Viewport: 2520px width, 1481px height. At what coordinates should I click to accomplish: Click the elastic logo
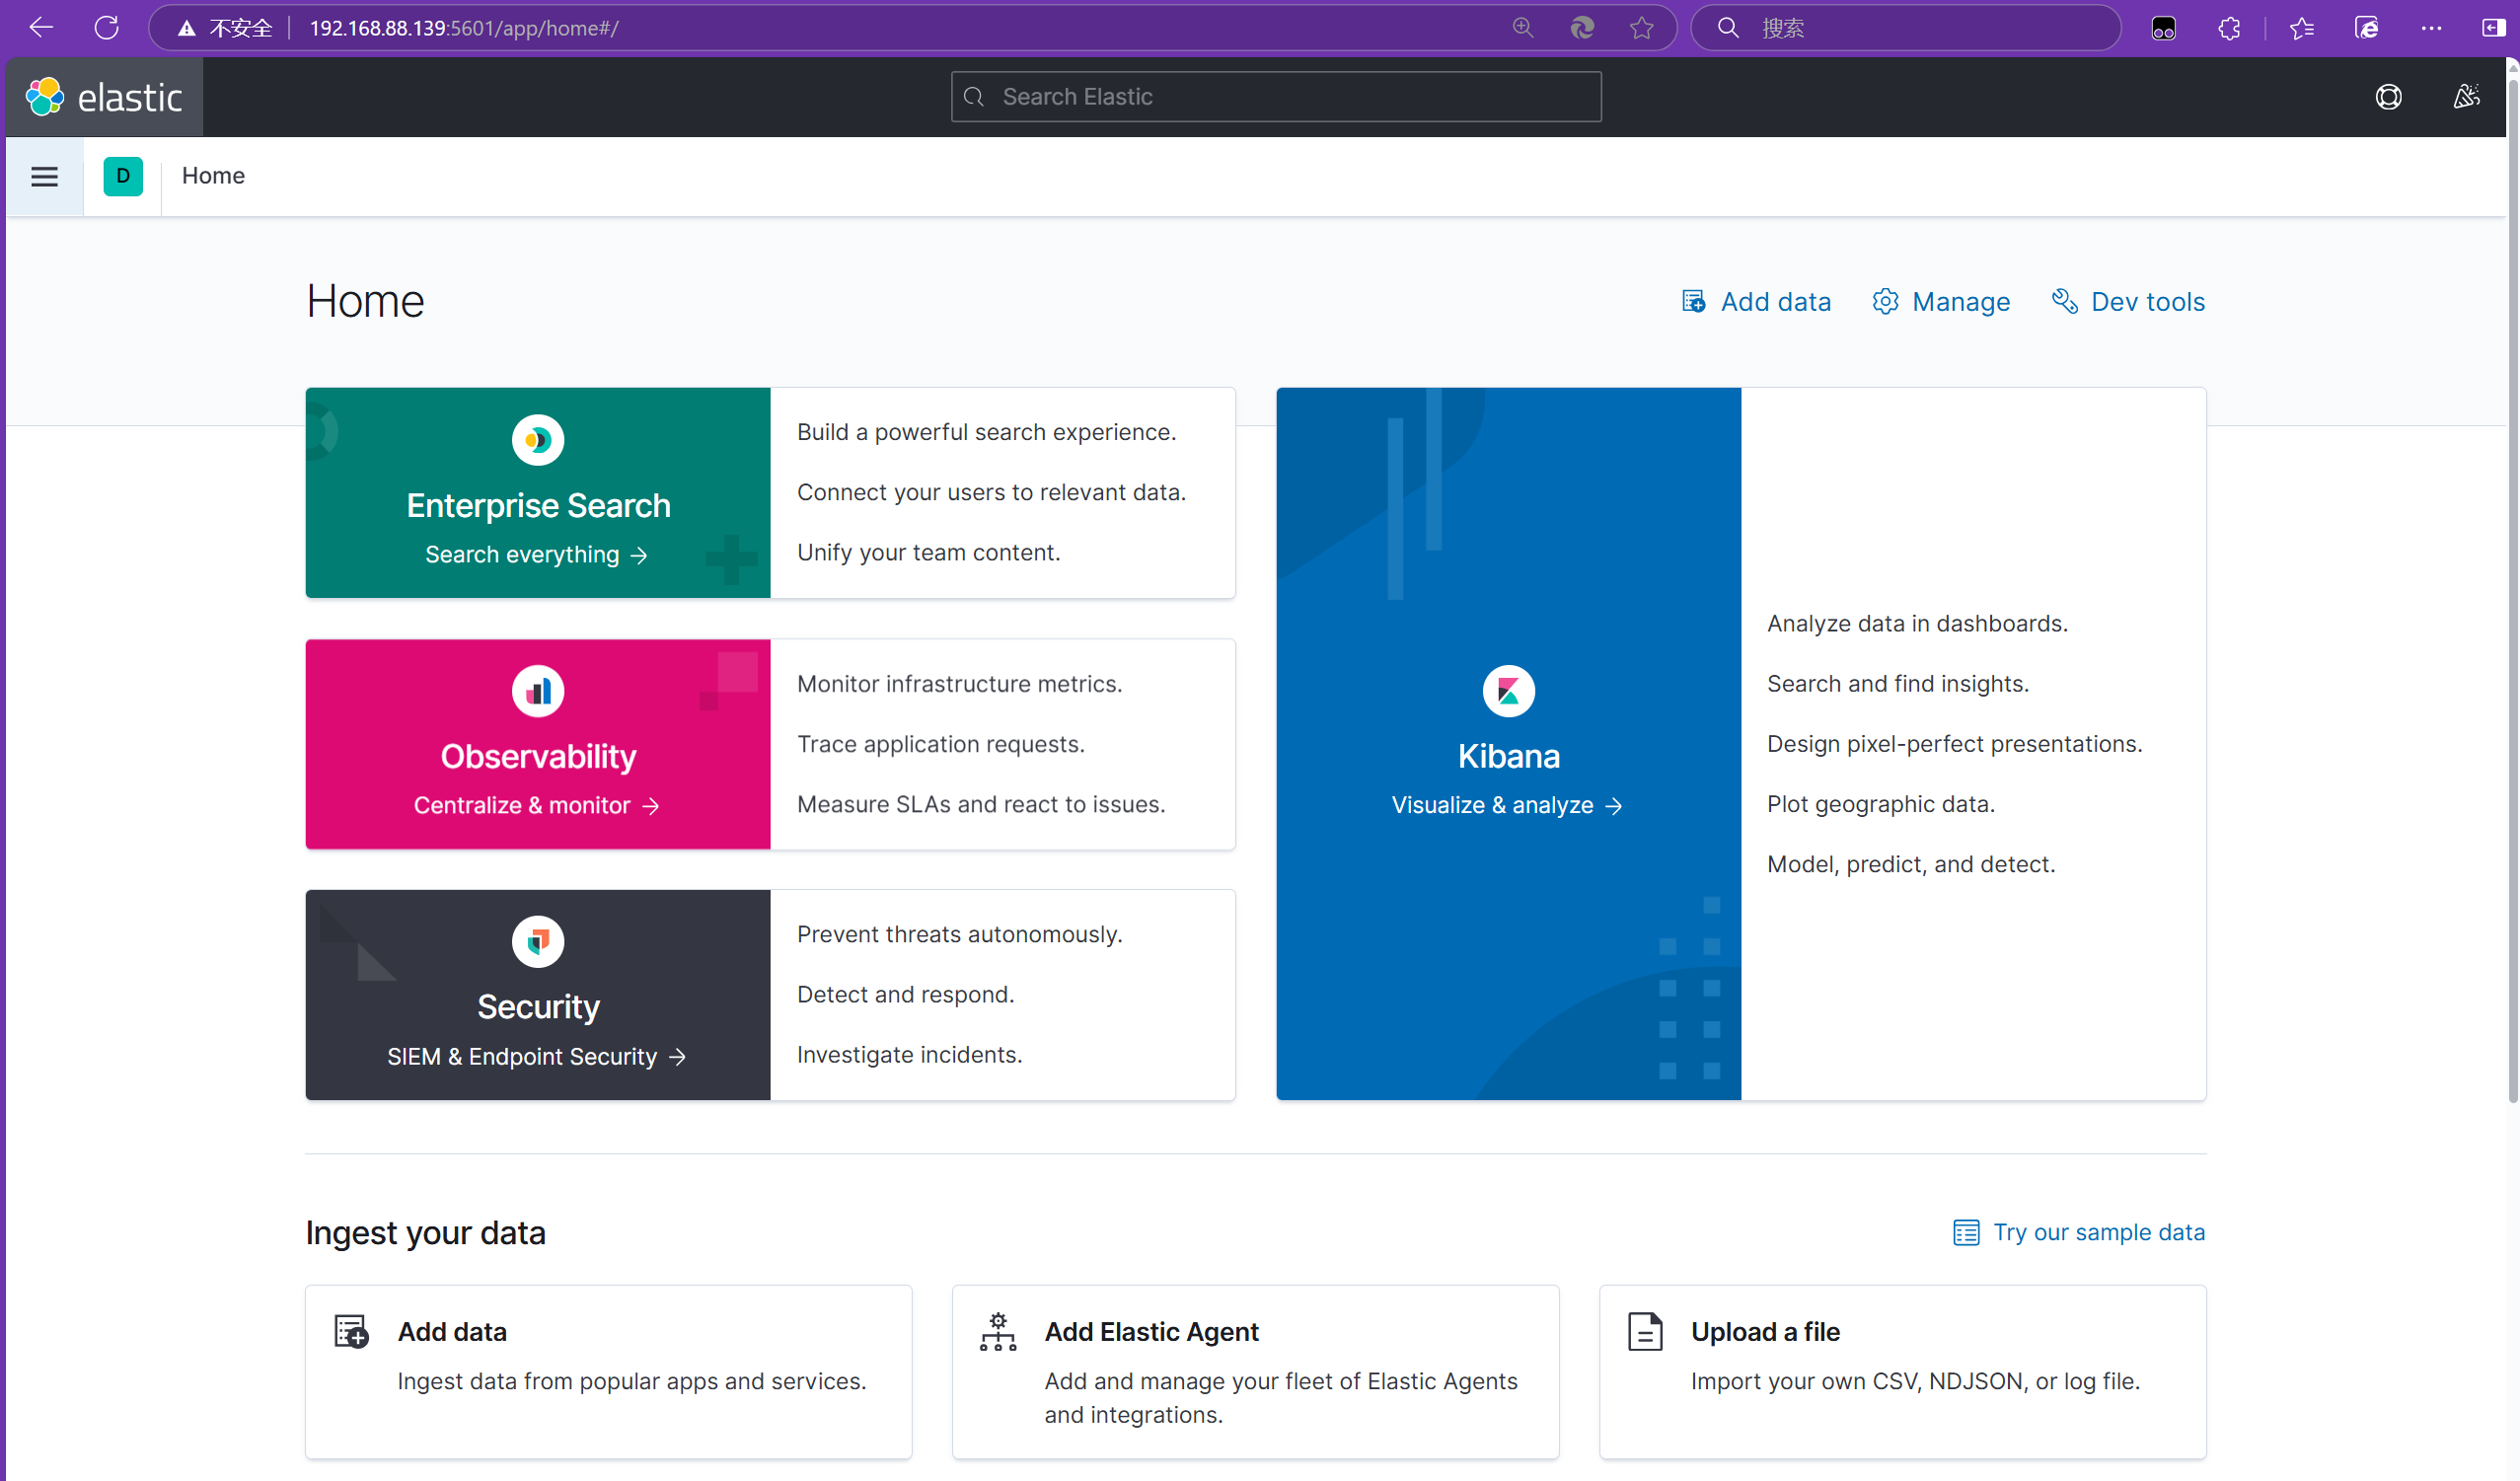(105, 97)
